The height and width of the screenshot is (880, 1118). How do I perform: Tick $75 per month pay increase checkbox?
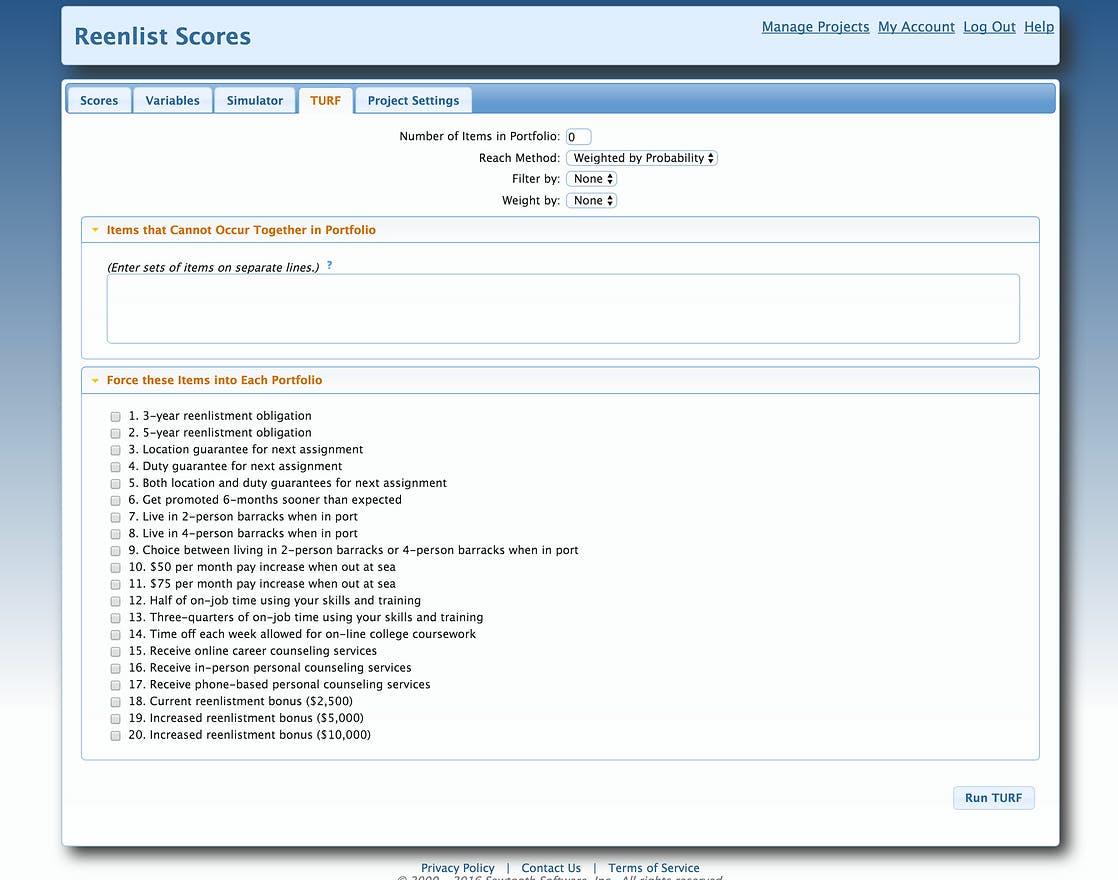click(116, 584)
